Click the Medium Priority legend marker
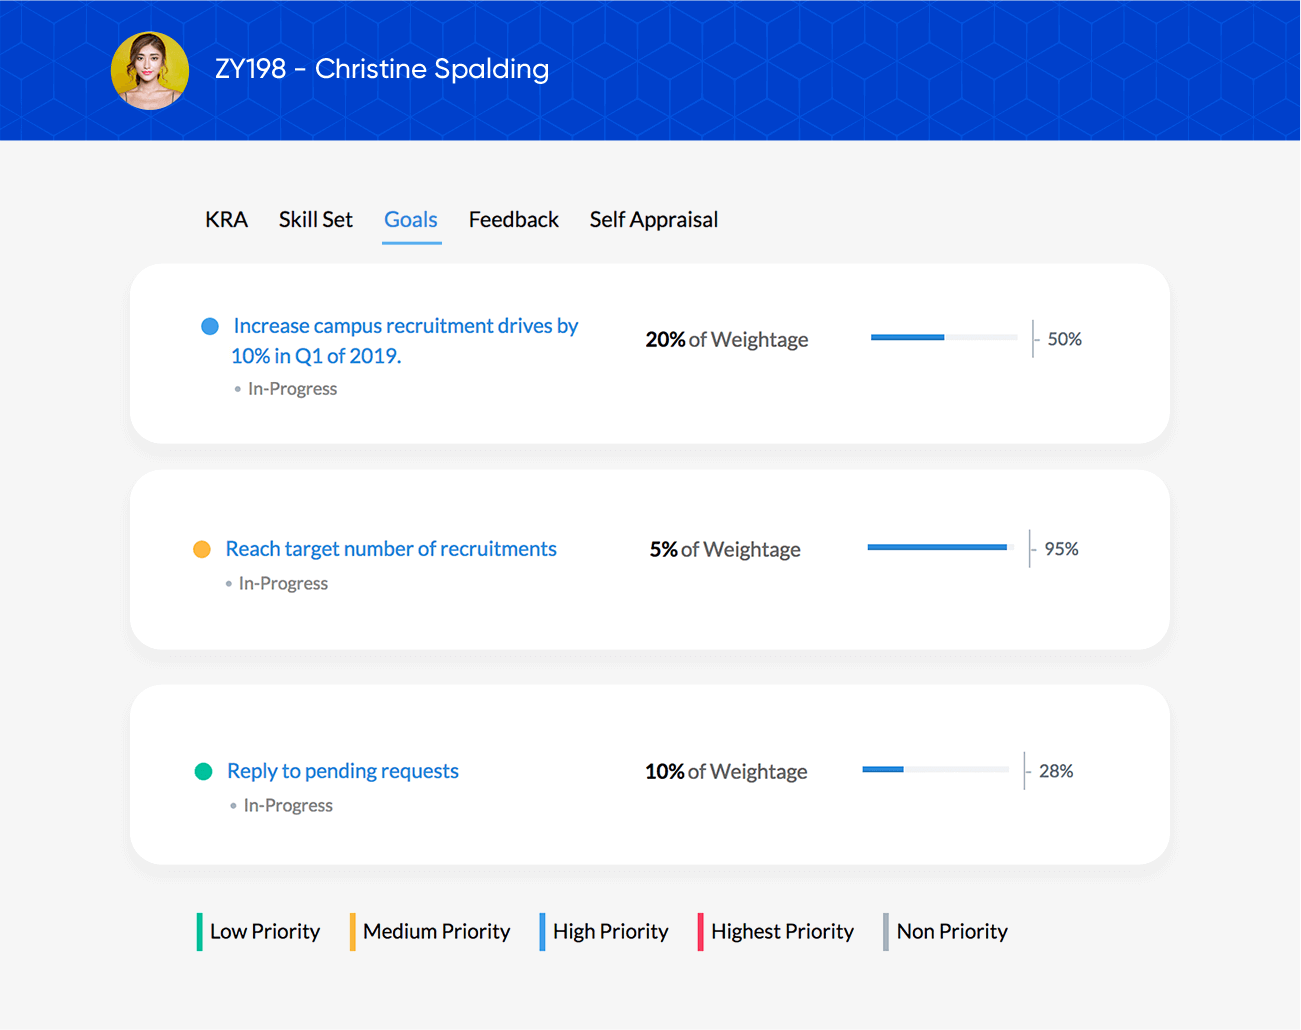Viewport: 1301px width, 1030px height. [352, 932]
